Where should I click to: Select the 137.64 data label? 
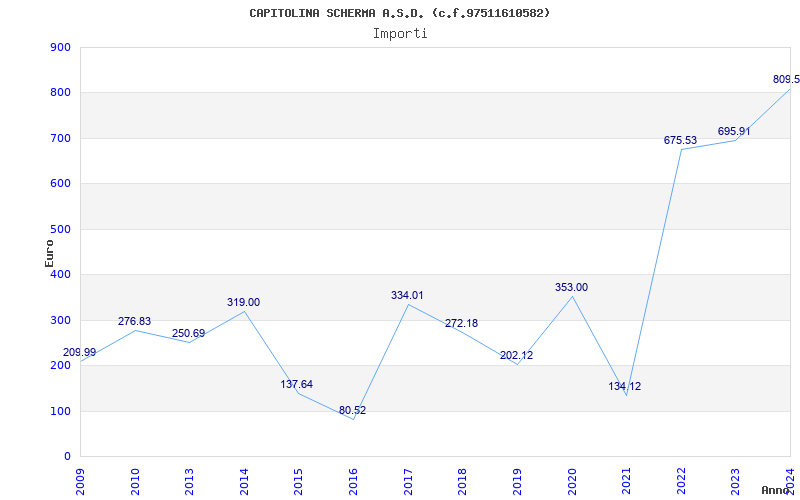pos(296,385)
